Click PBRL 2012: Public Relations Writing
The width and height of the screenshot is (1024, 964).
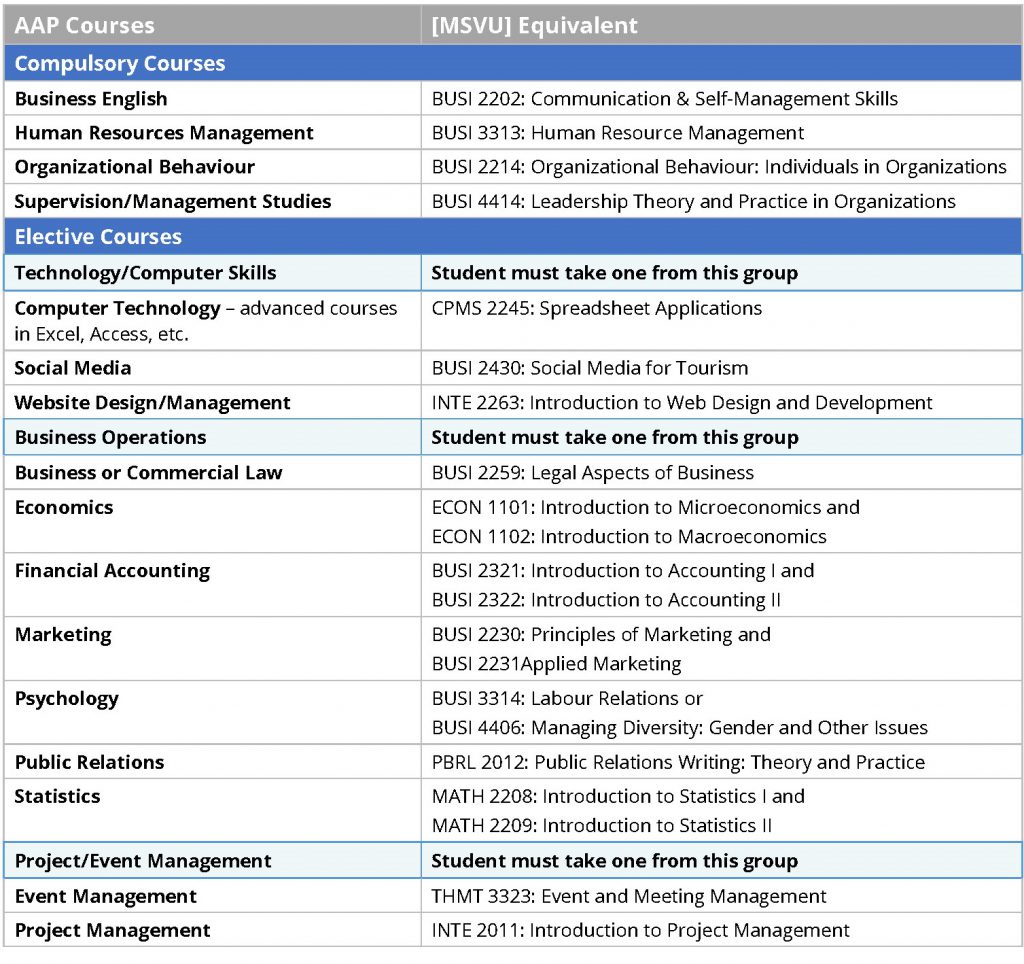coord(678,762)
